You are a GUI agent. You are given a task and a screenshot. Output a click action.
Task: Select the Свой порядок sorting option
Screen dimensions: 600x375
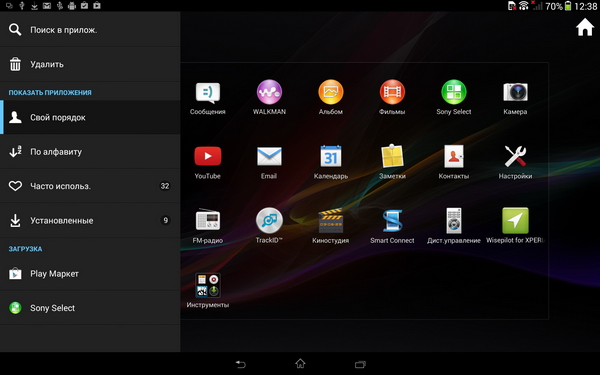tap(90, 117)
